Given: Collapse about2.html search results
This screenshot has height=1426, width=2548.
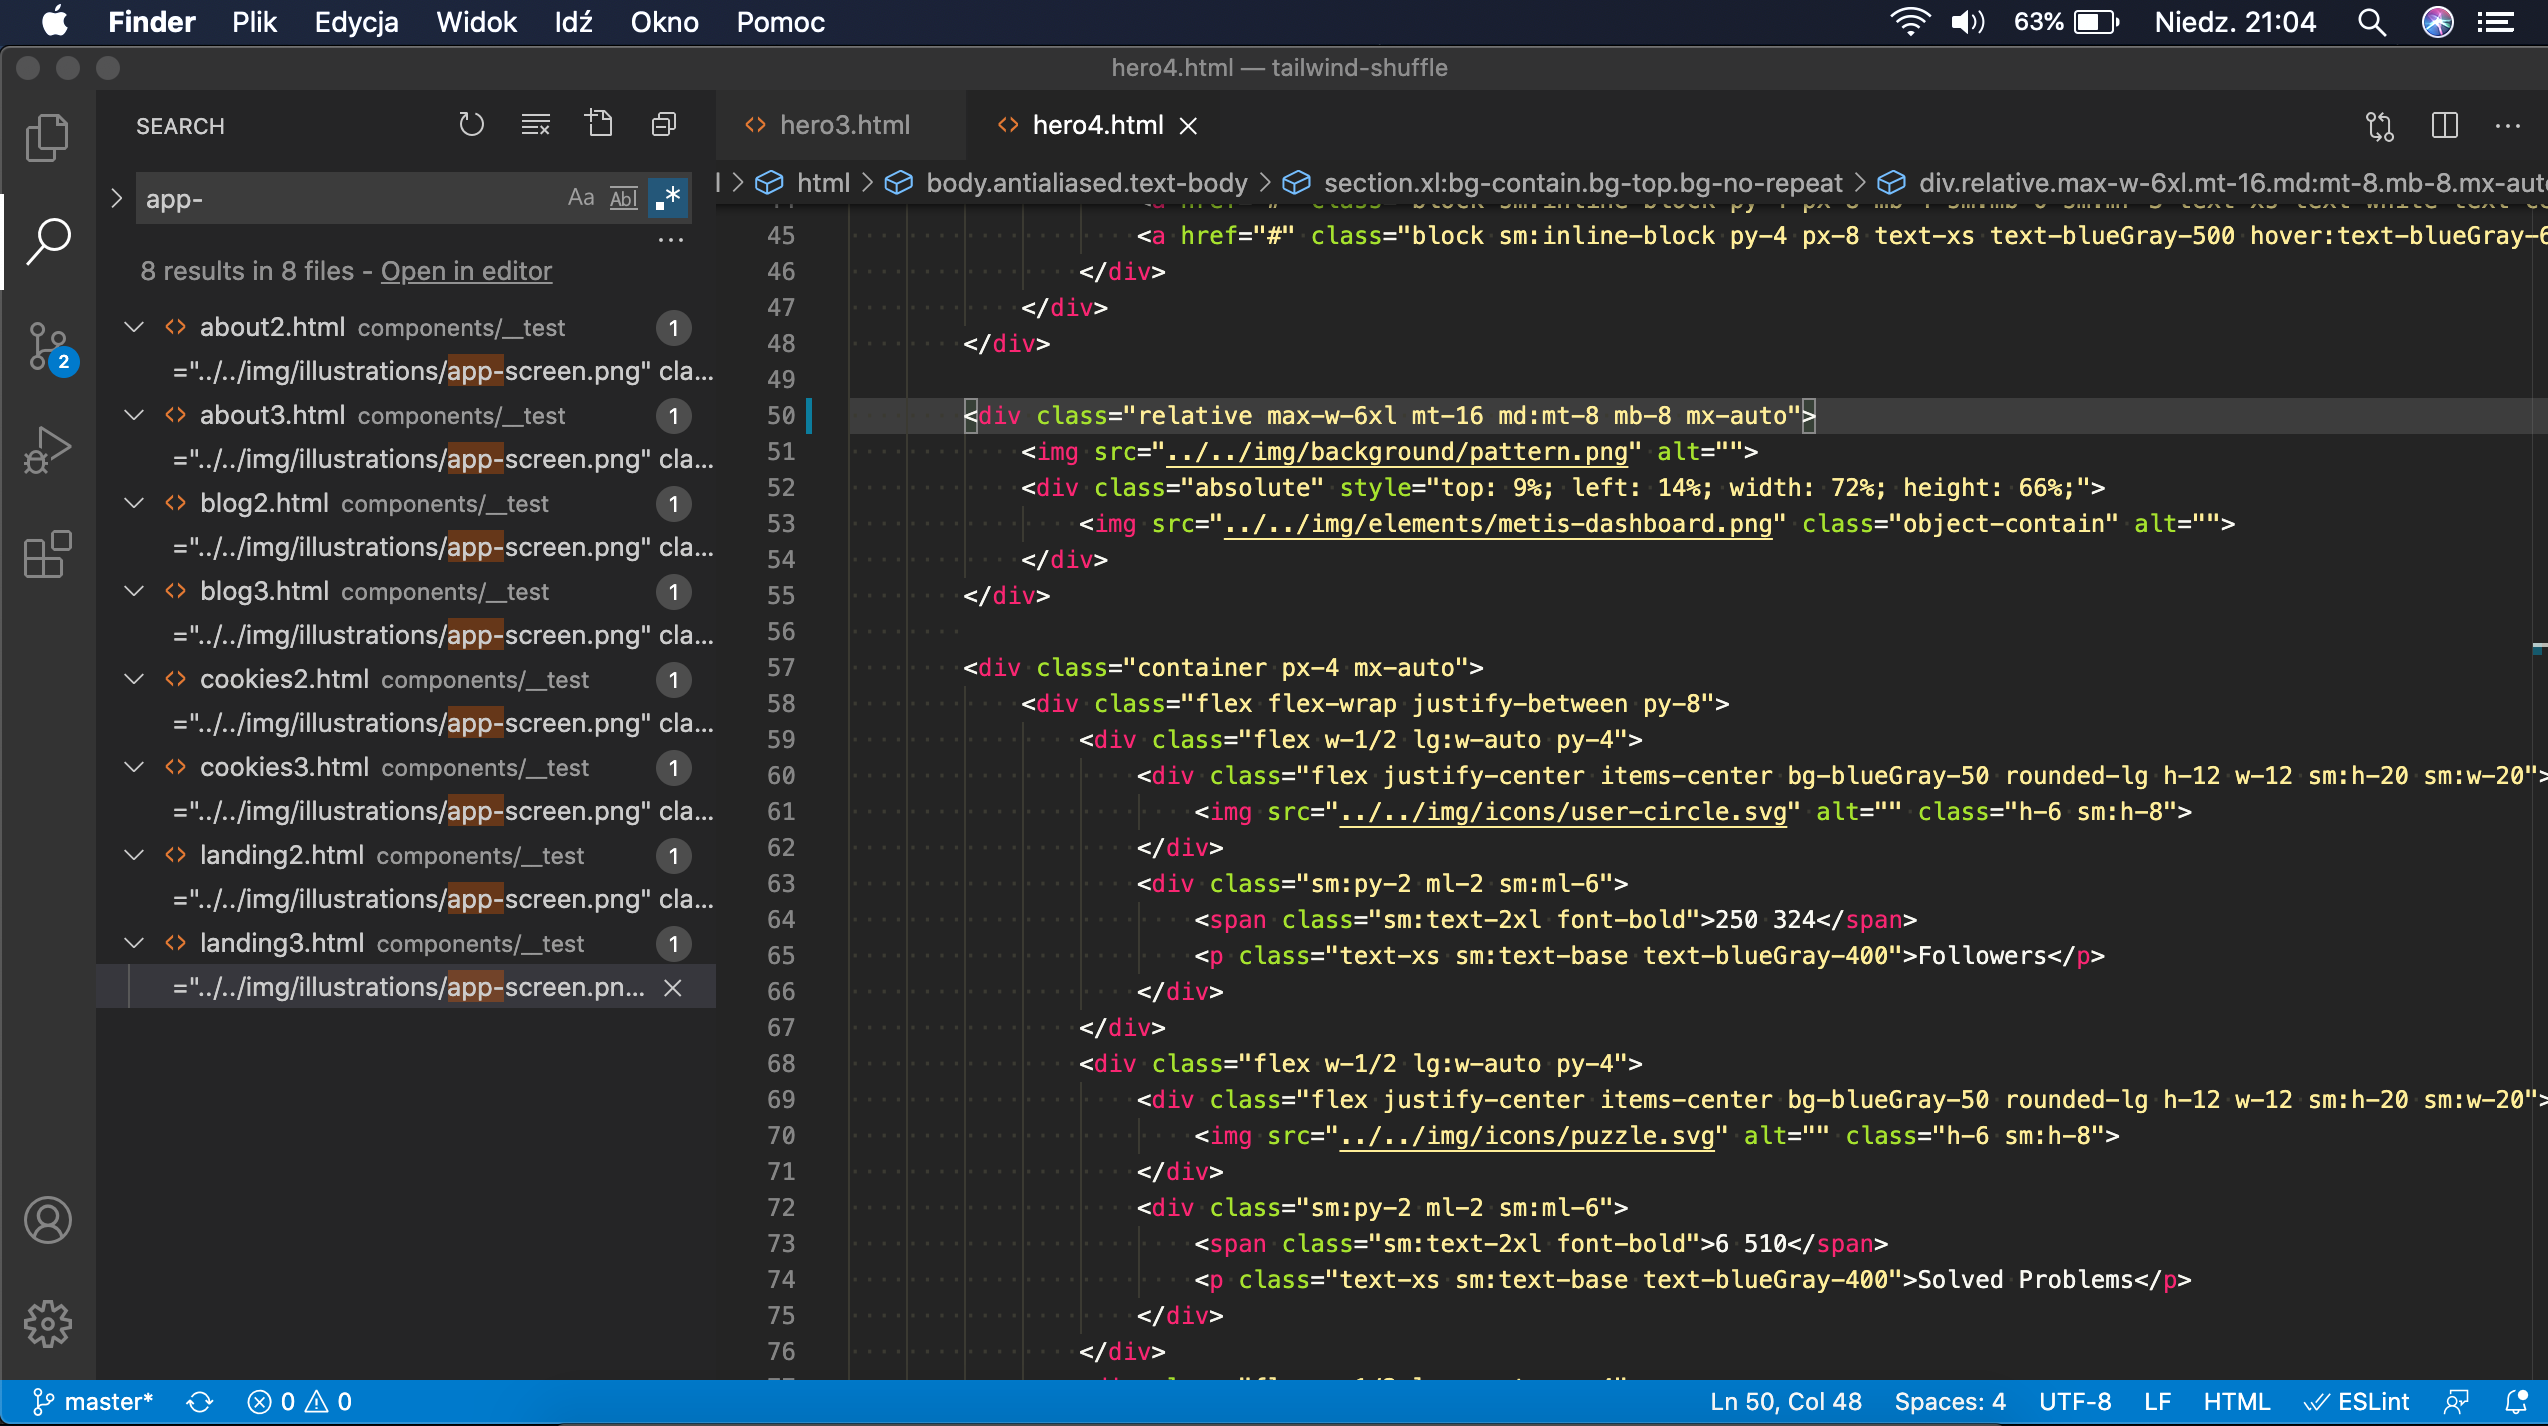Looking at the screenshot, I should pos(134,327).
